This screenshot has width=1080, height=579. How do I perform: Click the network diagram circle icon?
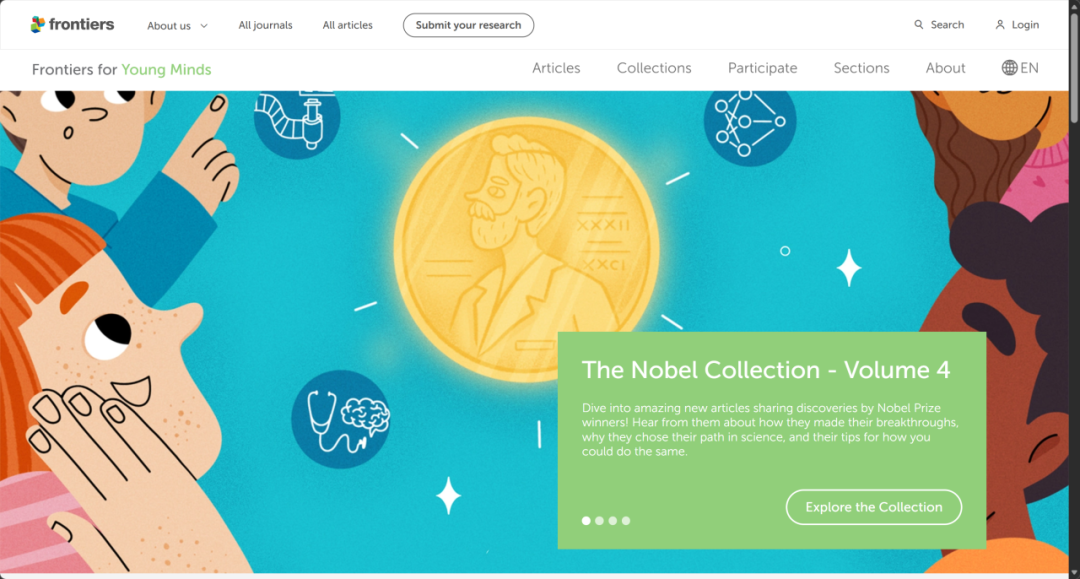[749, 122]
